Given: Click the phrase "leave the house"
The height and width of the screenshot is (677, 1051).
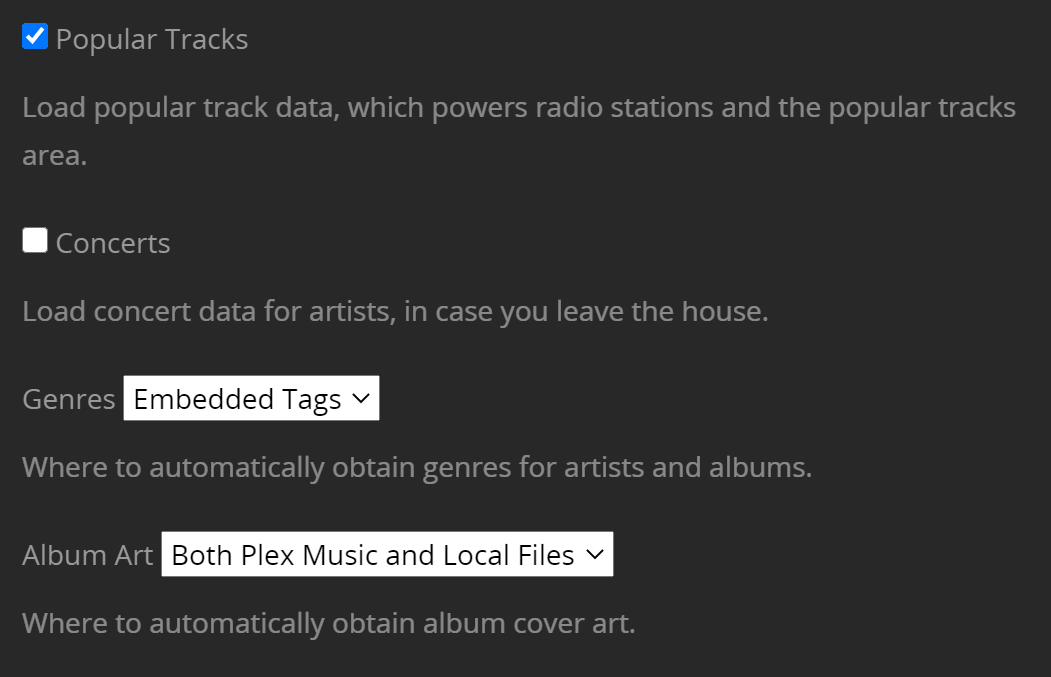Looking at the screenshot, I should 661,312.
